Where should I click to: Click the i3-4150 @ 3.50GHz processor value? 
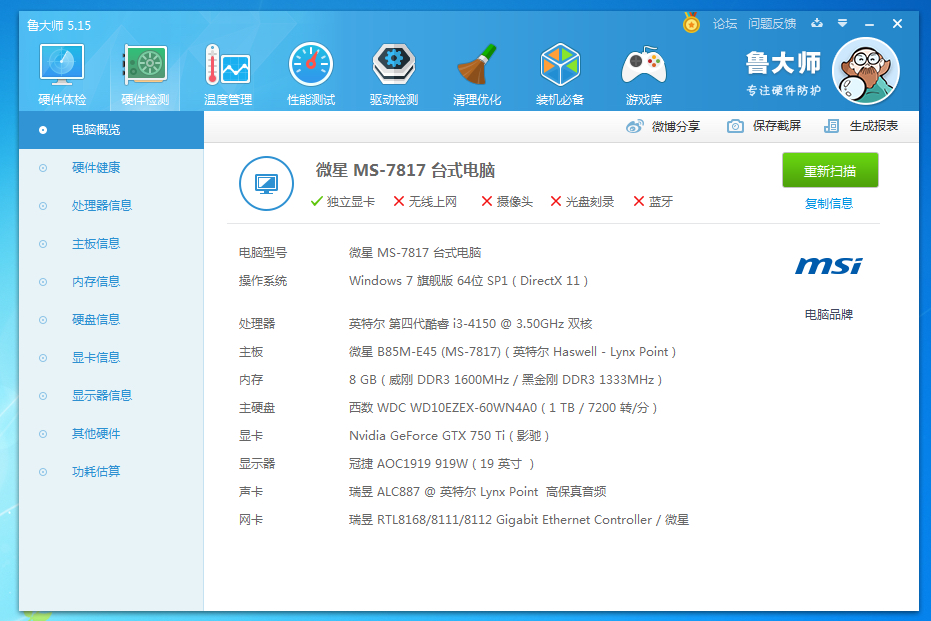click(x=470, y=324)
